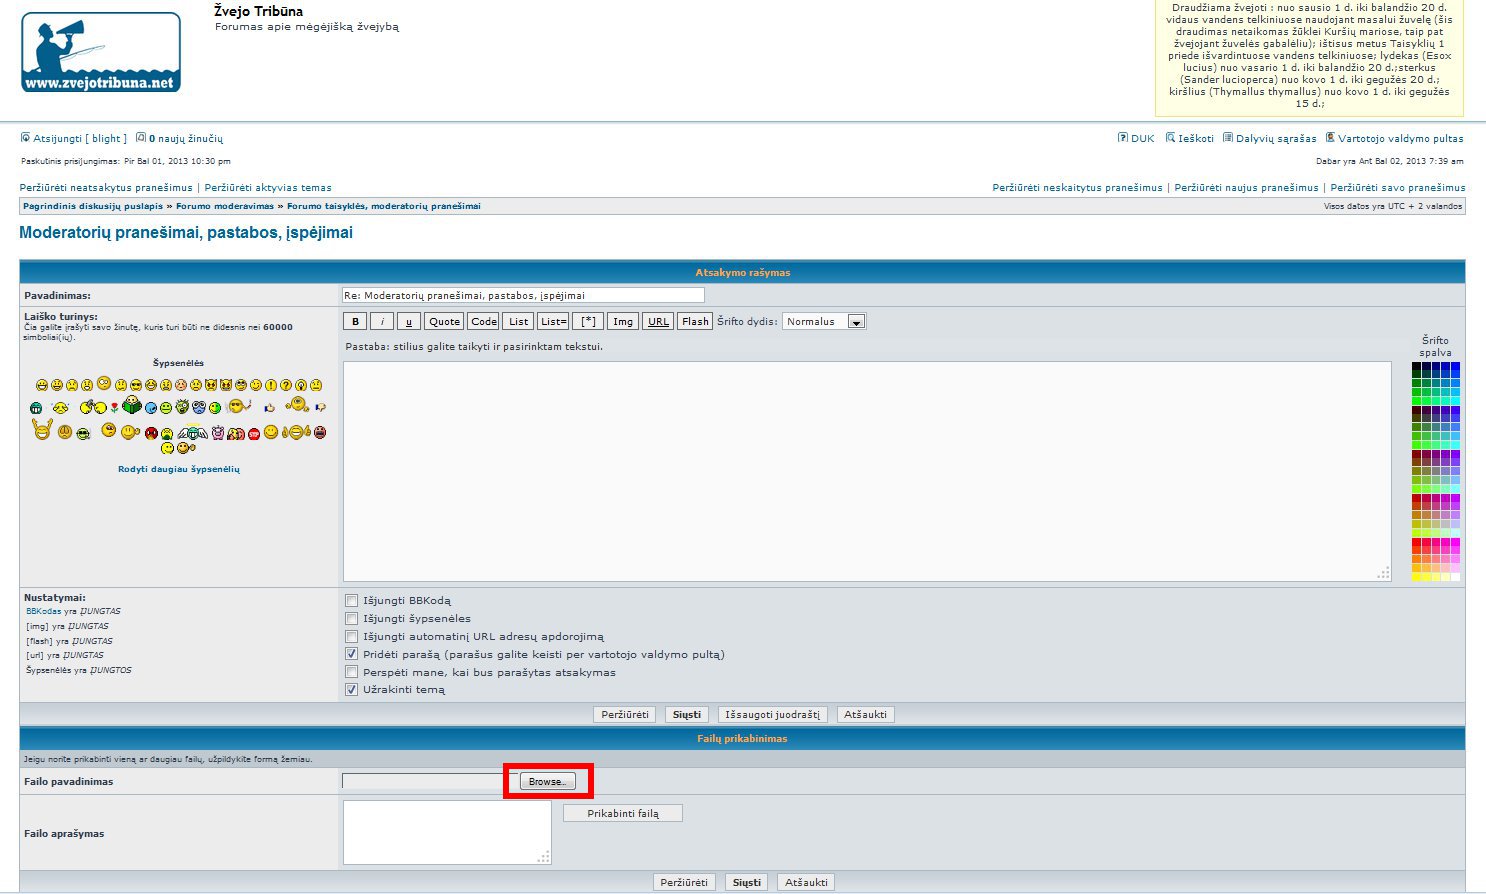Screen dimensions: 1486x894
Task: Insert the thumbs-up smiley
Action: pos(269,408)
